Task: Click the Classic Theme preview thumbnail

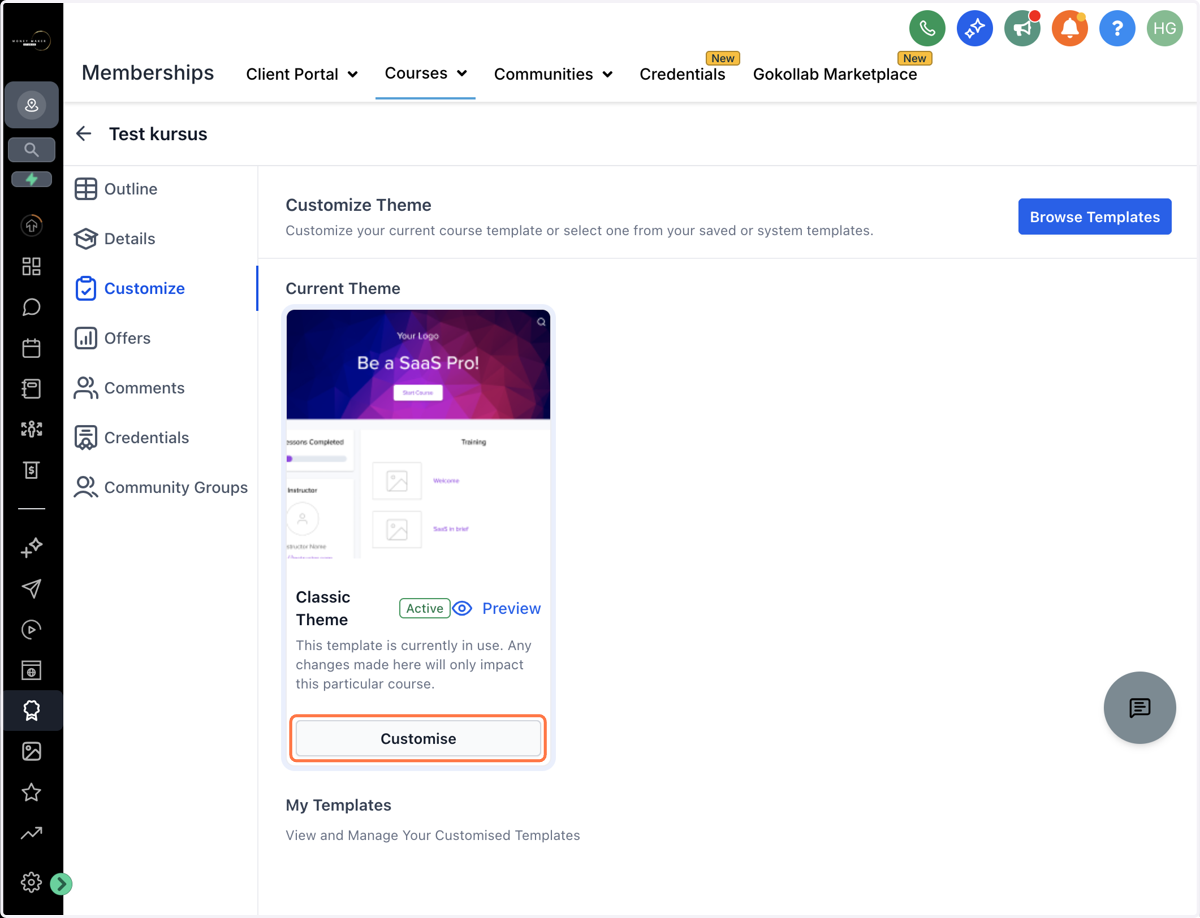Action: (418, 434)
